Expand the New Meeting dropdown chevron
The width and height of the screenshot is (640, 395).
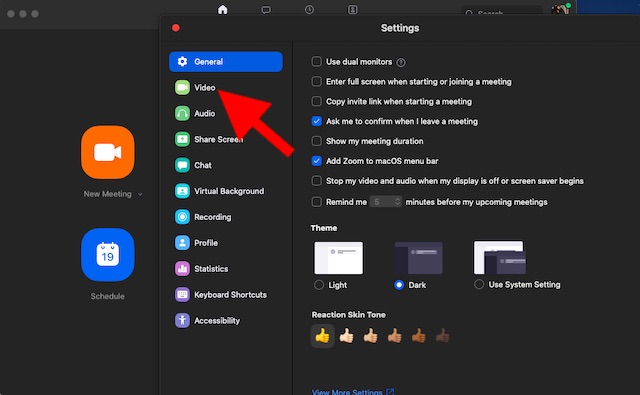point(140,194)
